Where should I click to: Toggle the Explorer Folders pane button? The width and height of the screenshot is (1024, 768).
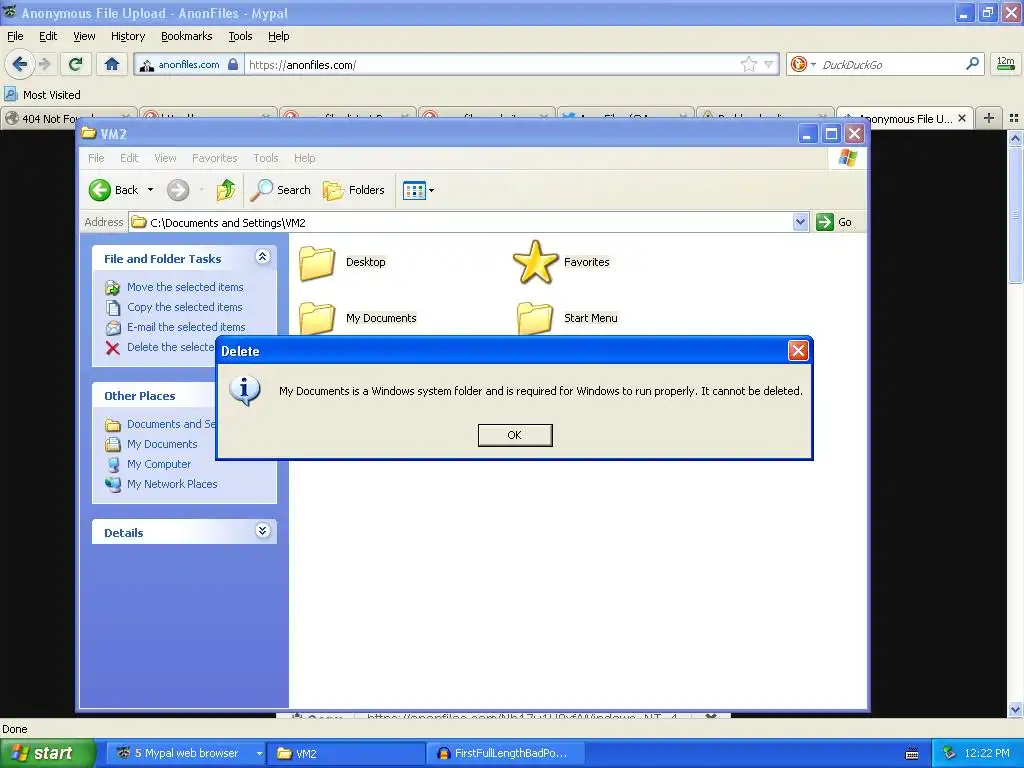pyautogui.click(x=354, y=190)
